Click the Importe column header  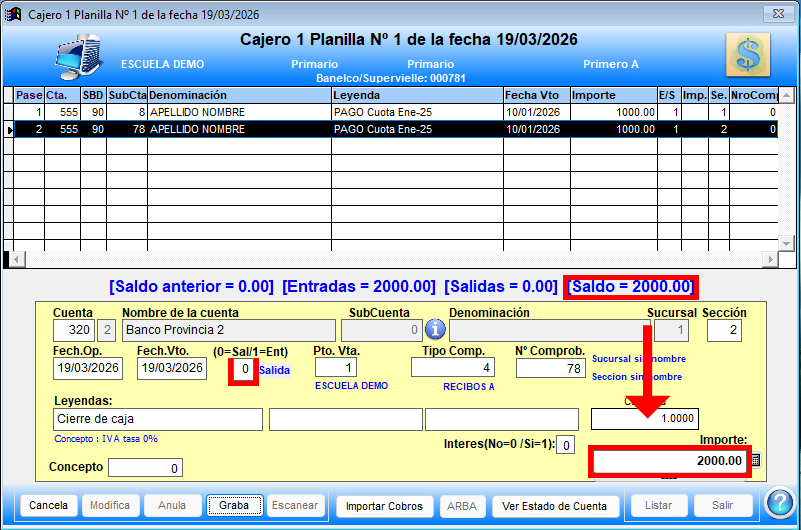[611, 95]
